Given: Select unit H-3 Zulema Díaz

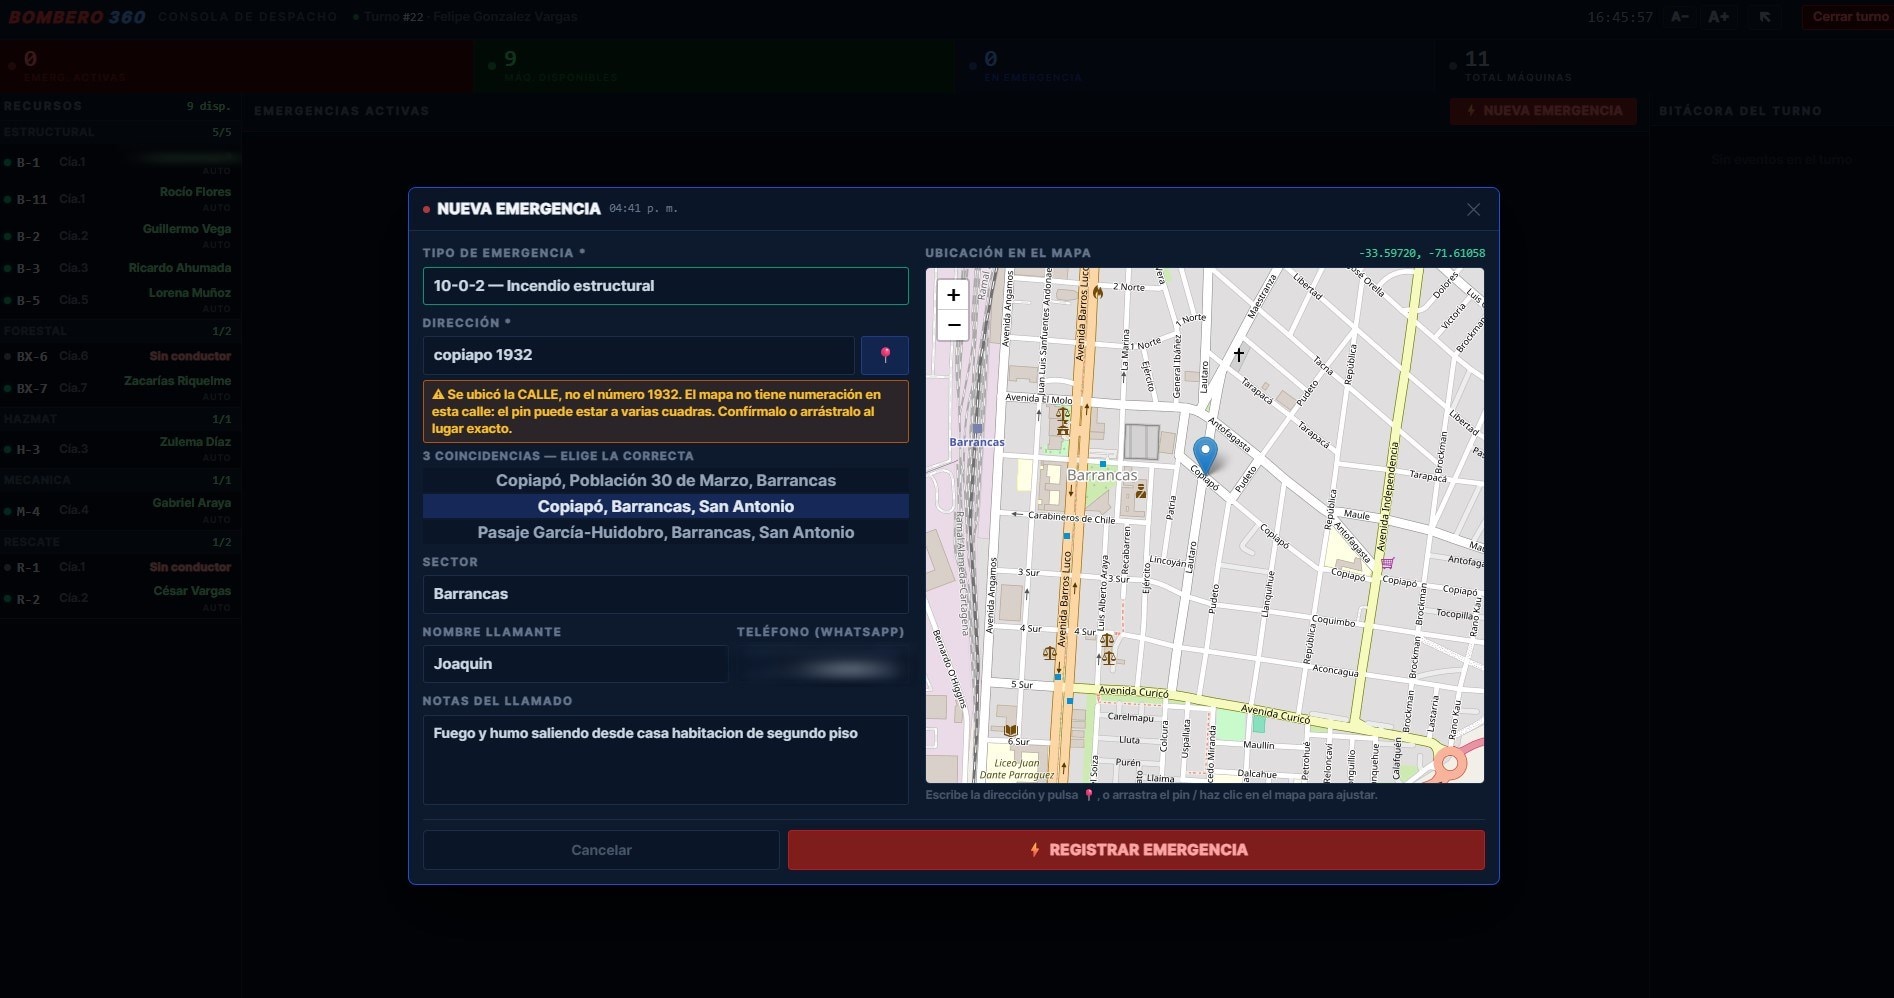Looking at the screenshot, I should pos(120,449).
